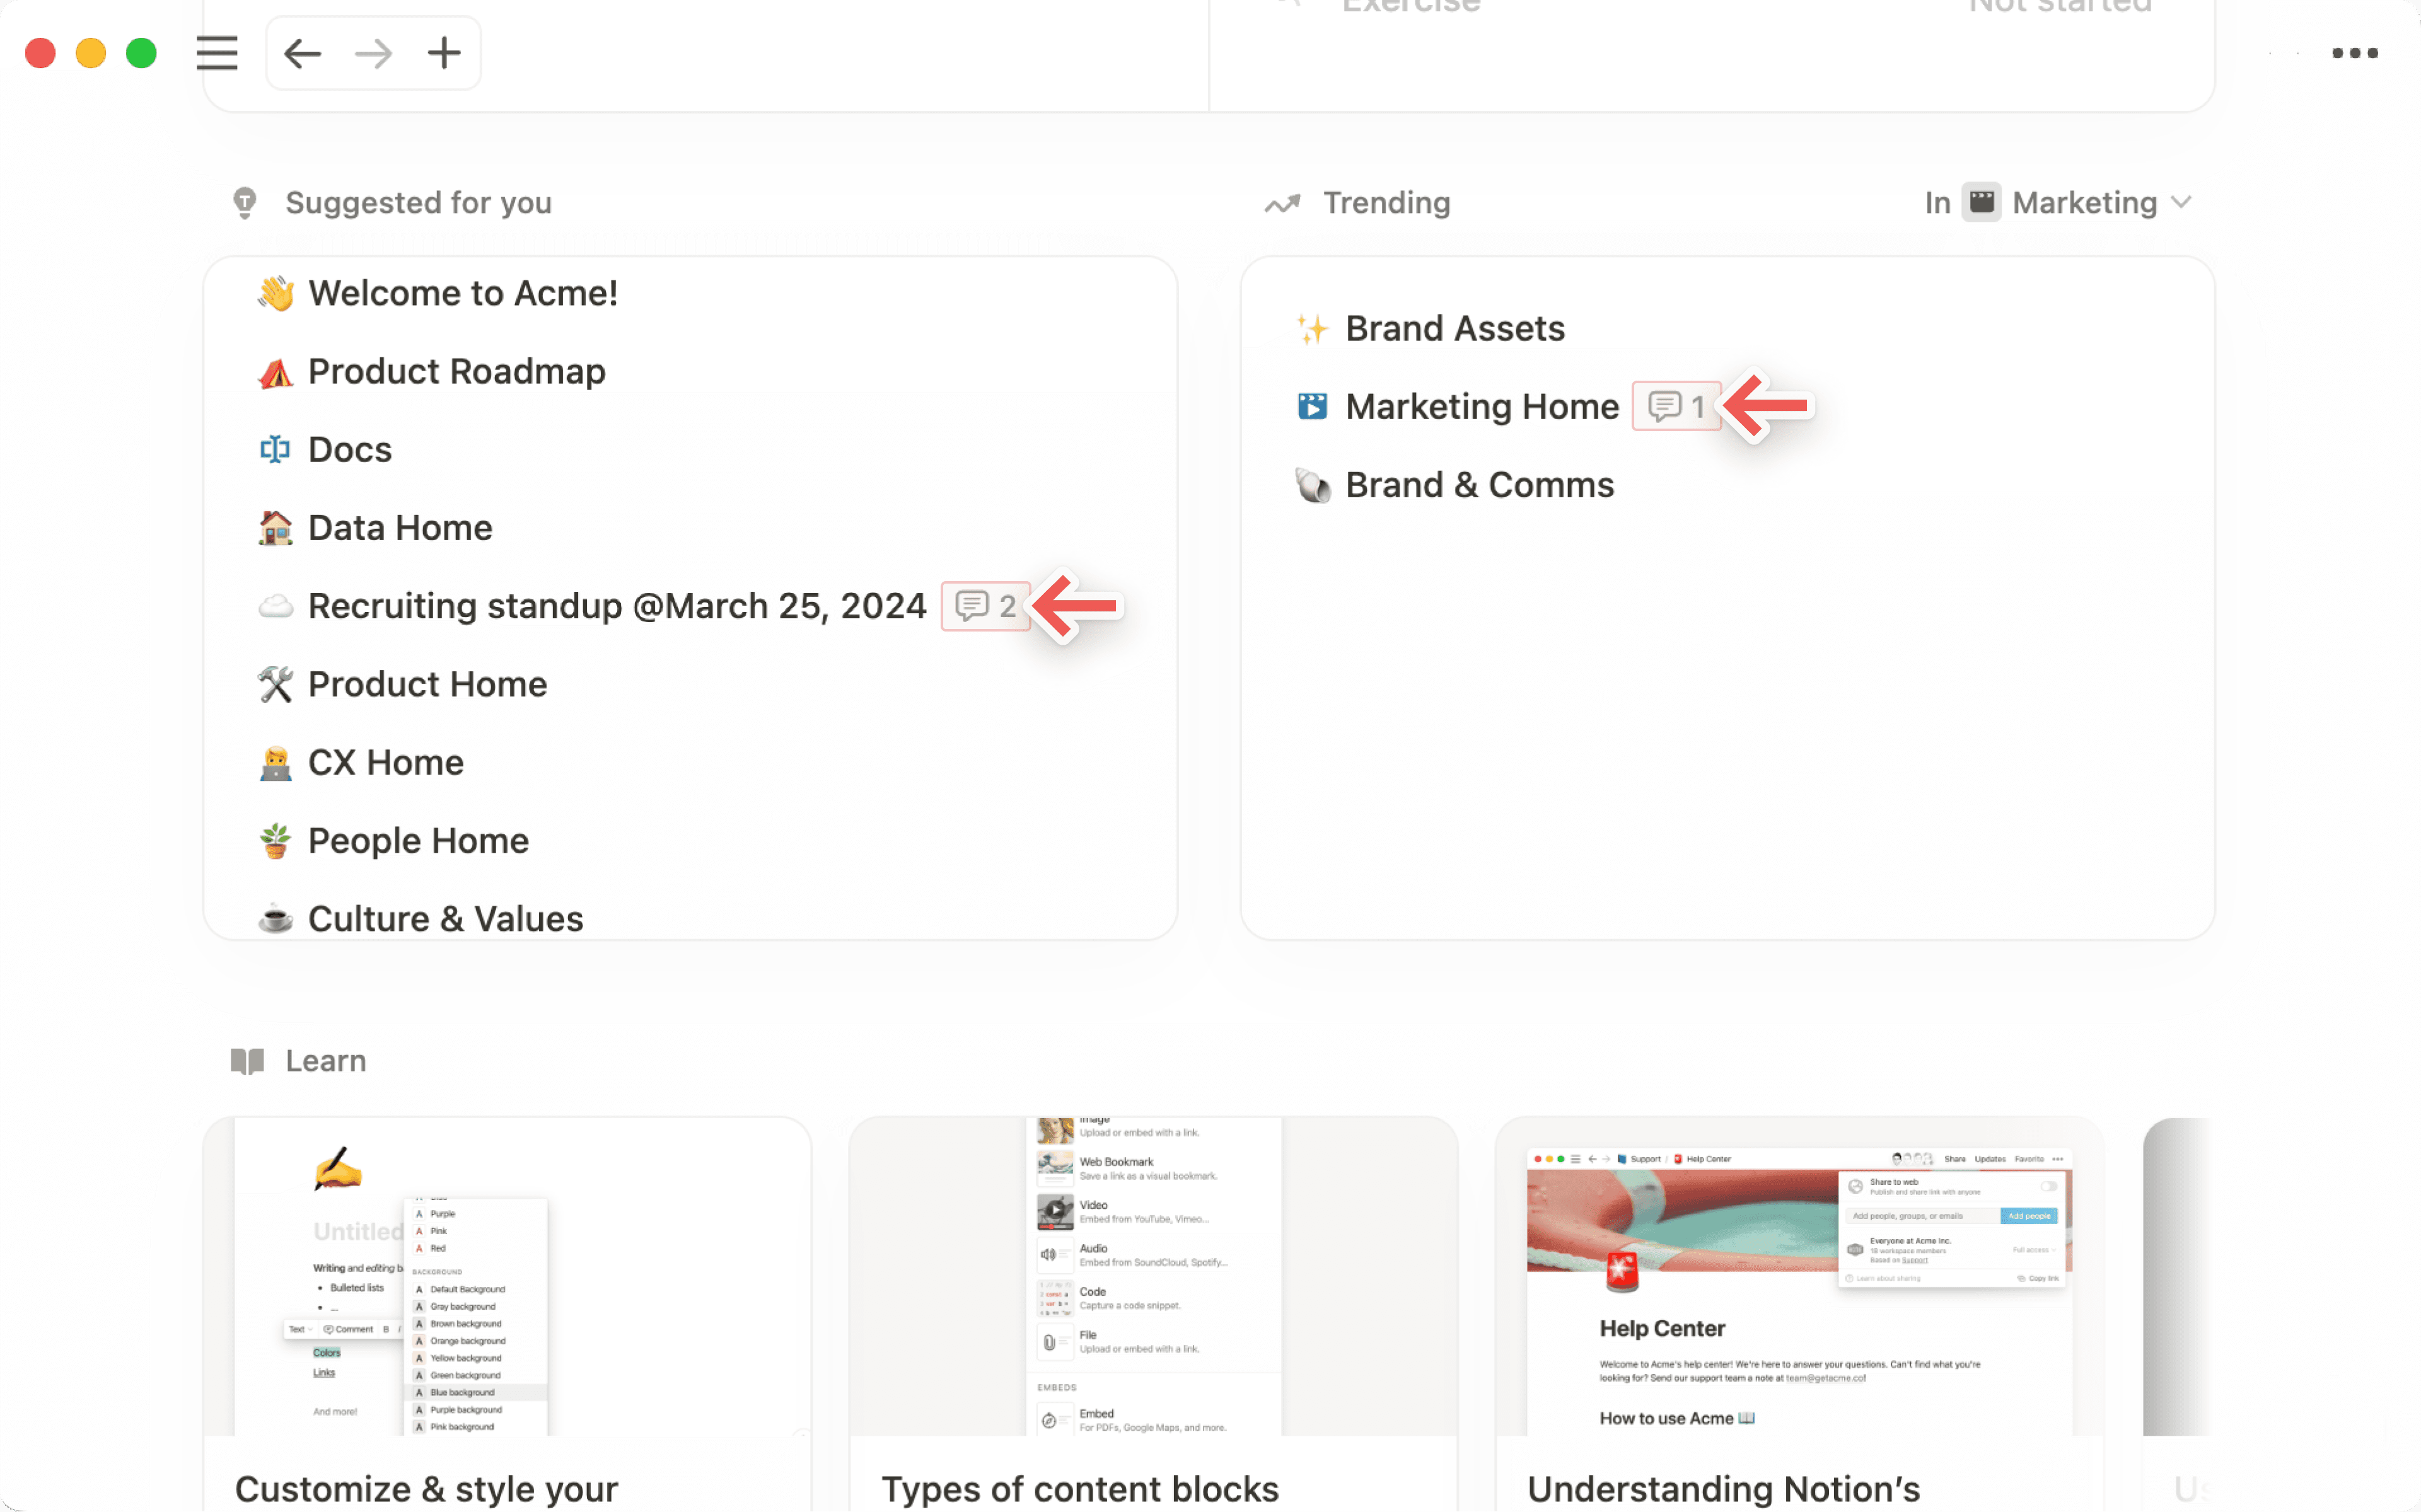
Task: Create new page with plus icon
Action: (x=444, y=53)
